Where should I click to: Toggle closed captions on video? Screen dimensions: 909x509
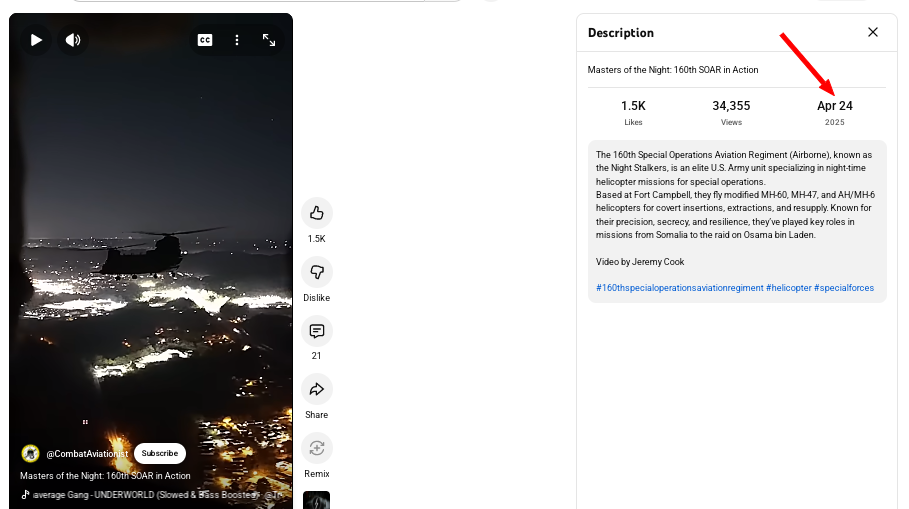pyautogui.click(x=205, y=40)
